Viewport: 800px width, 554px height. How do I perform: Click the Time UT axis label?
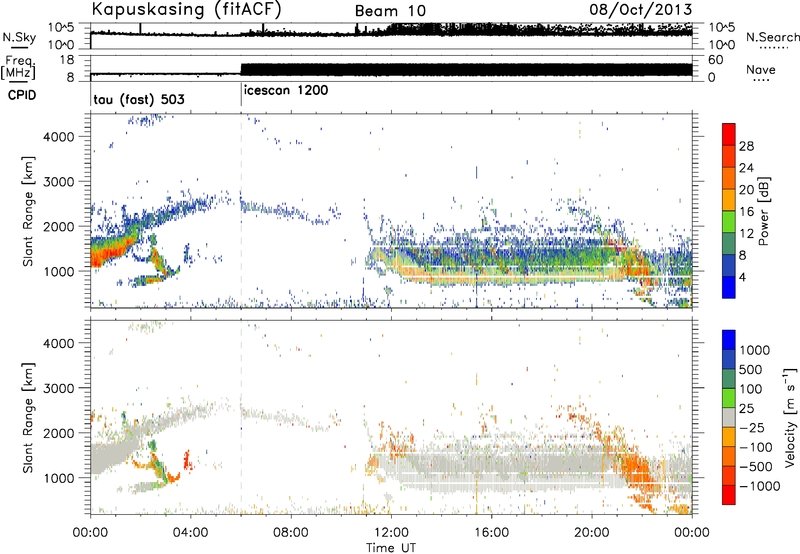click(x=391, y=547)
